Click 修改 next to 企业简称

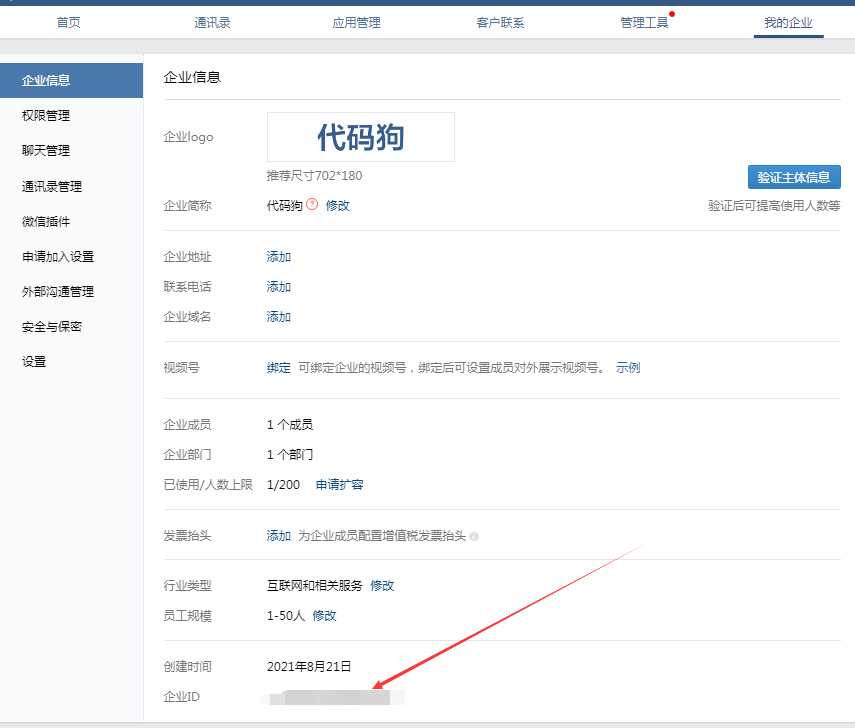click(338, 206)
